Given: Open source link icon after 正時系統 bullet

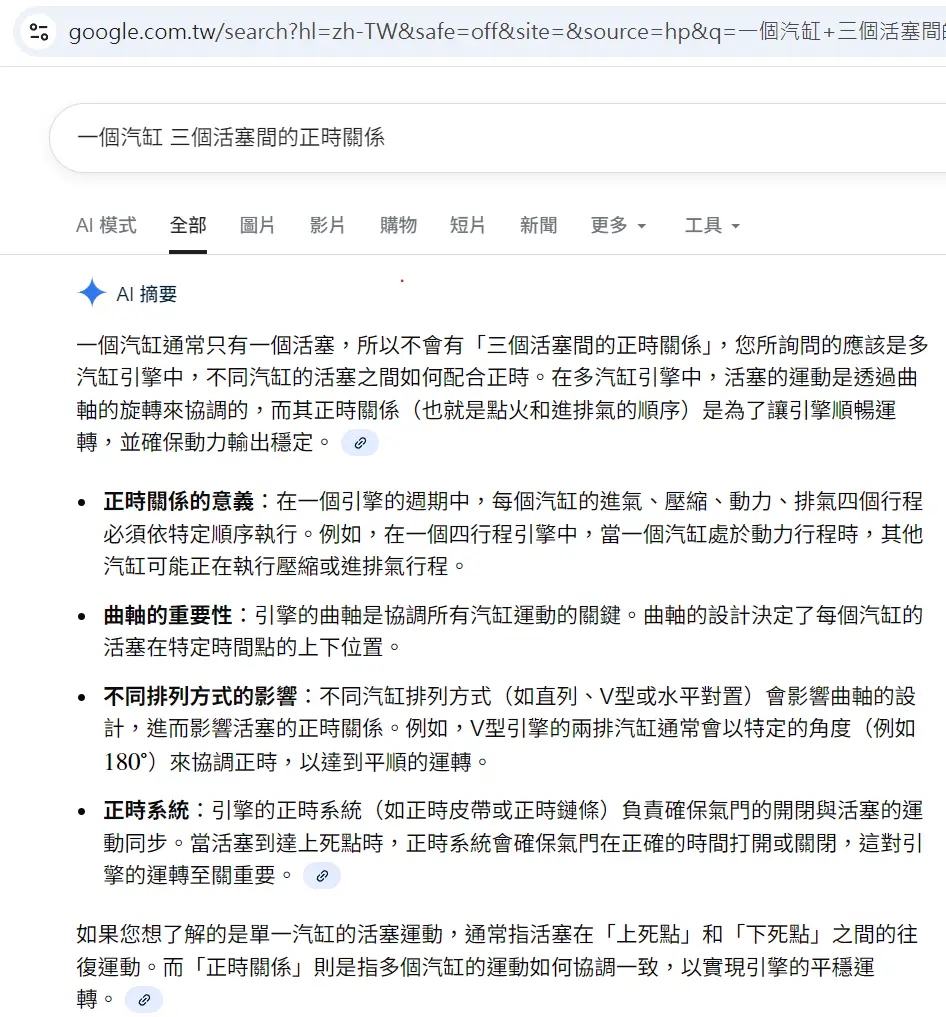Looking at the screenshot, I should (322, 876).
